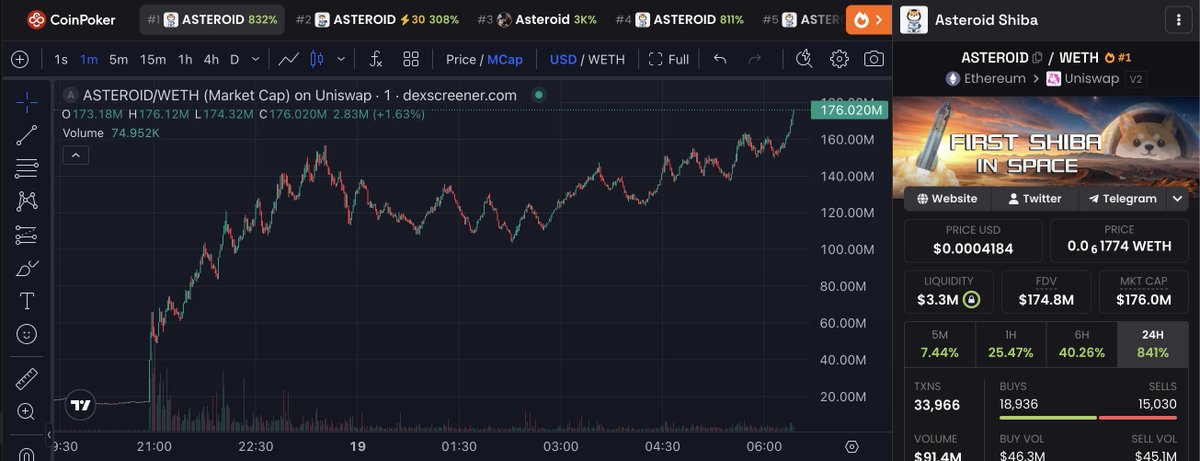Click the 176.020M current price label
1200x461 pixels.
coord(852,110)
